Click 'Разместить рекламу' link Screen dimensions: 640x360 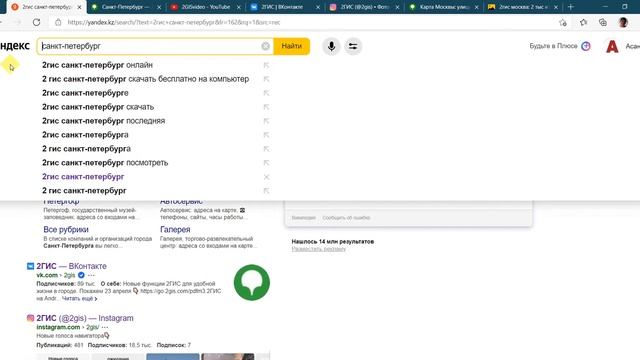point(318,249)
